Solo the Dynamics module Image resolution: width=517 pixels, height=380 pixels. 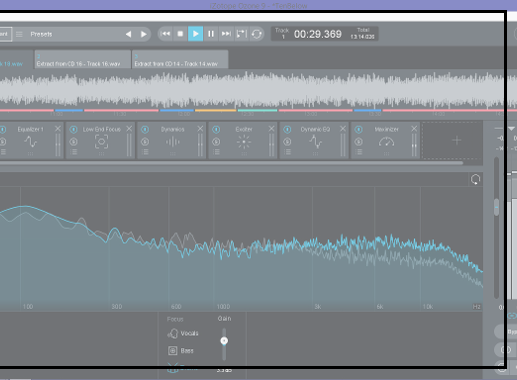pos(145,142)
